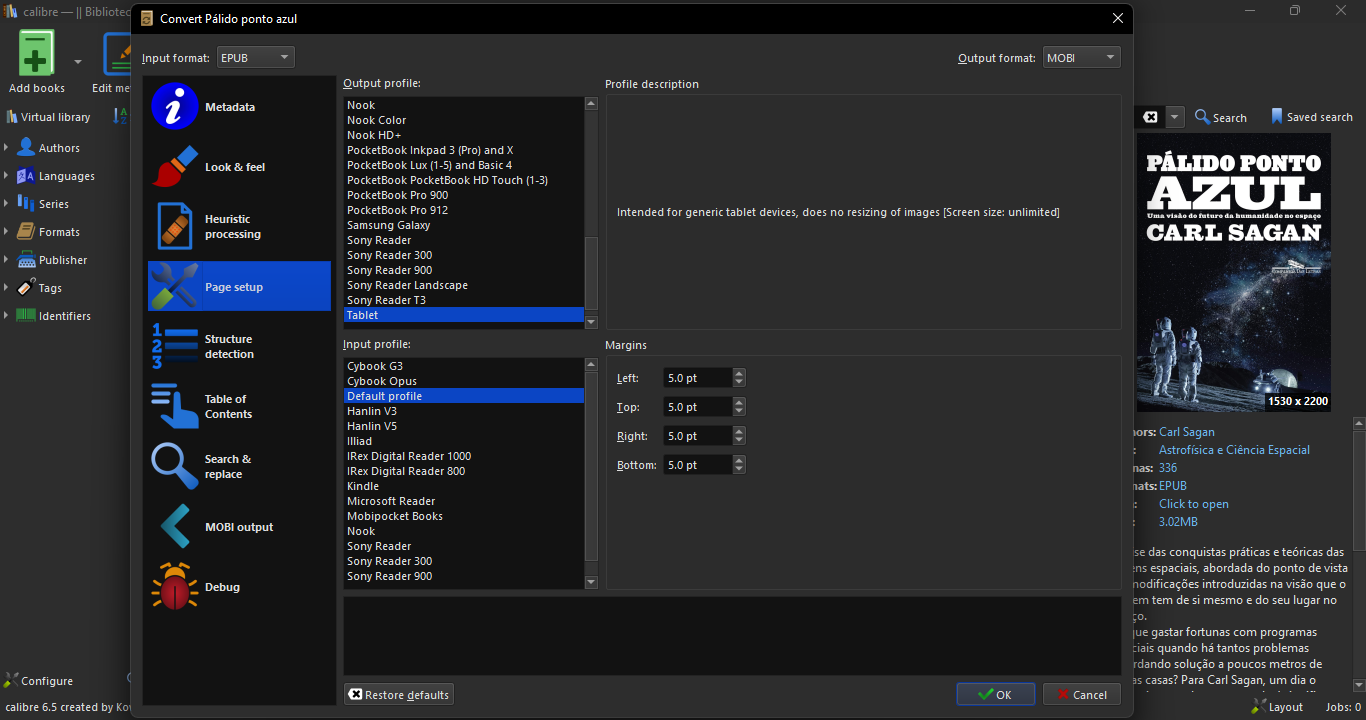Open the Input format dropdown
This screenshot has height=720, width=1366.
coord(256,58)
